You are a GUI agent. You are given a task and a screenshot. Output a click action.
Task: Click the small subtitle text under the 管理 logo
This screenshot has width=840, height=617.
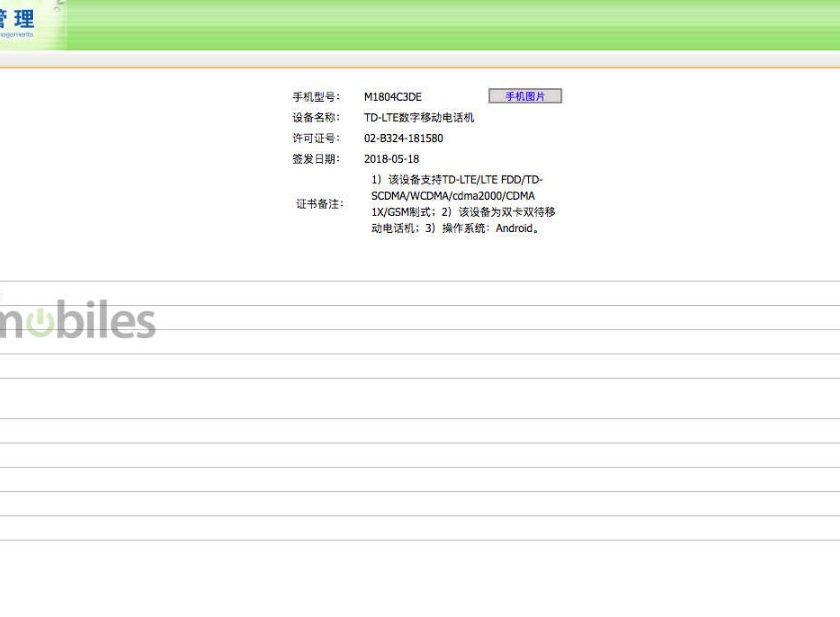[x=17, y=34]
